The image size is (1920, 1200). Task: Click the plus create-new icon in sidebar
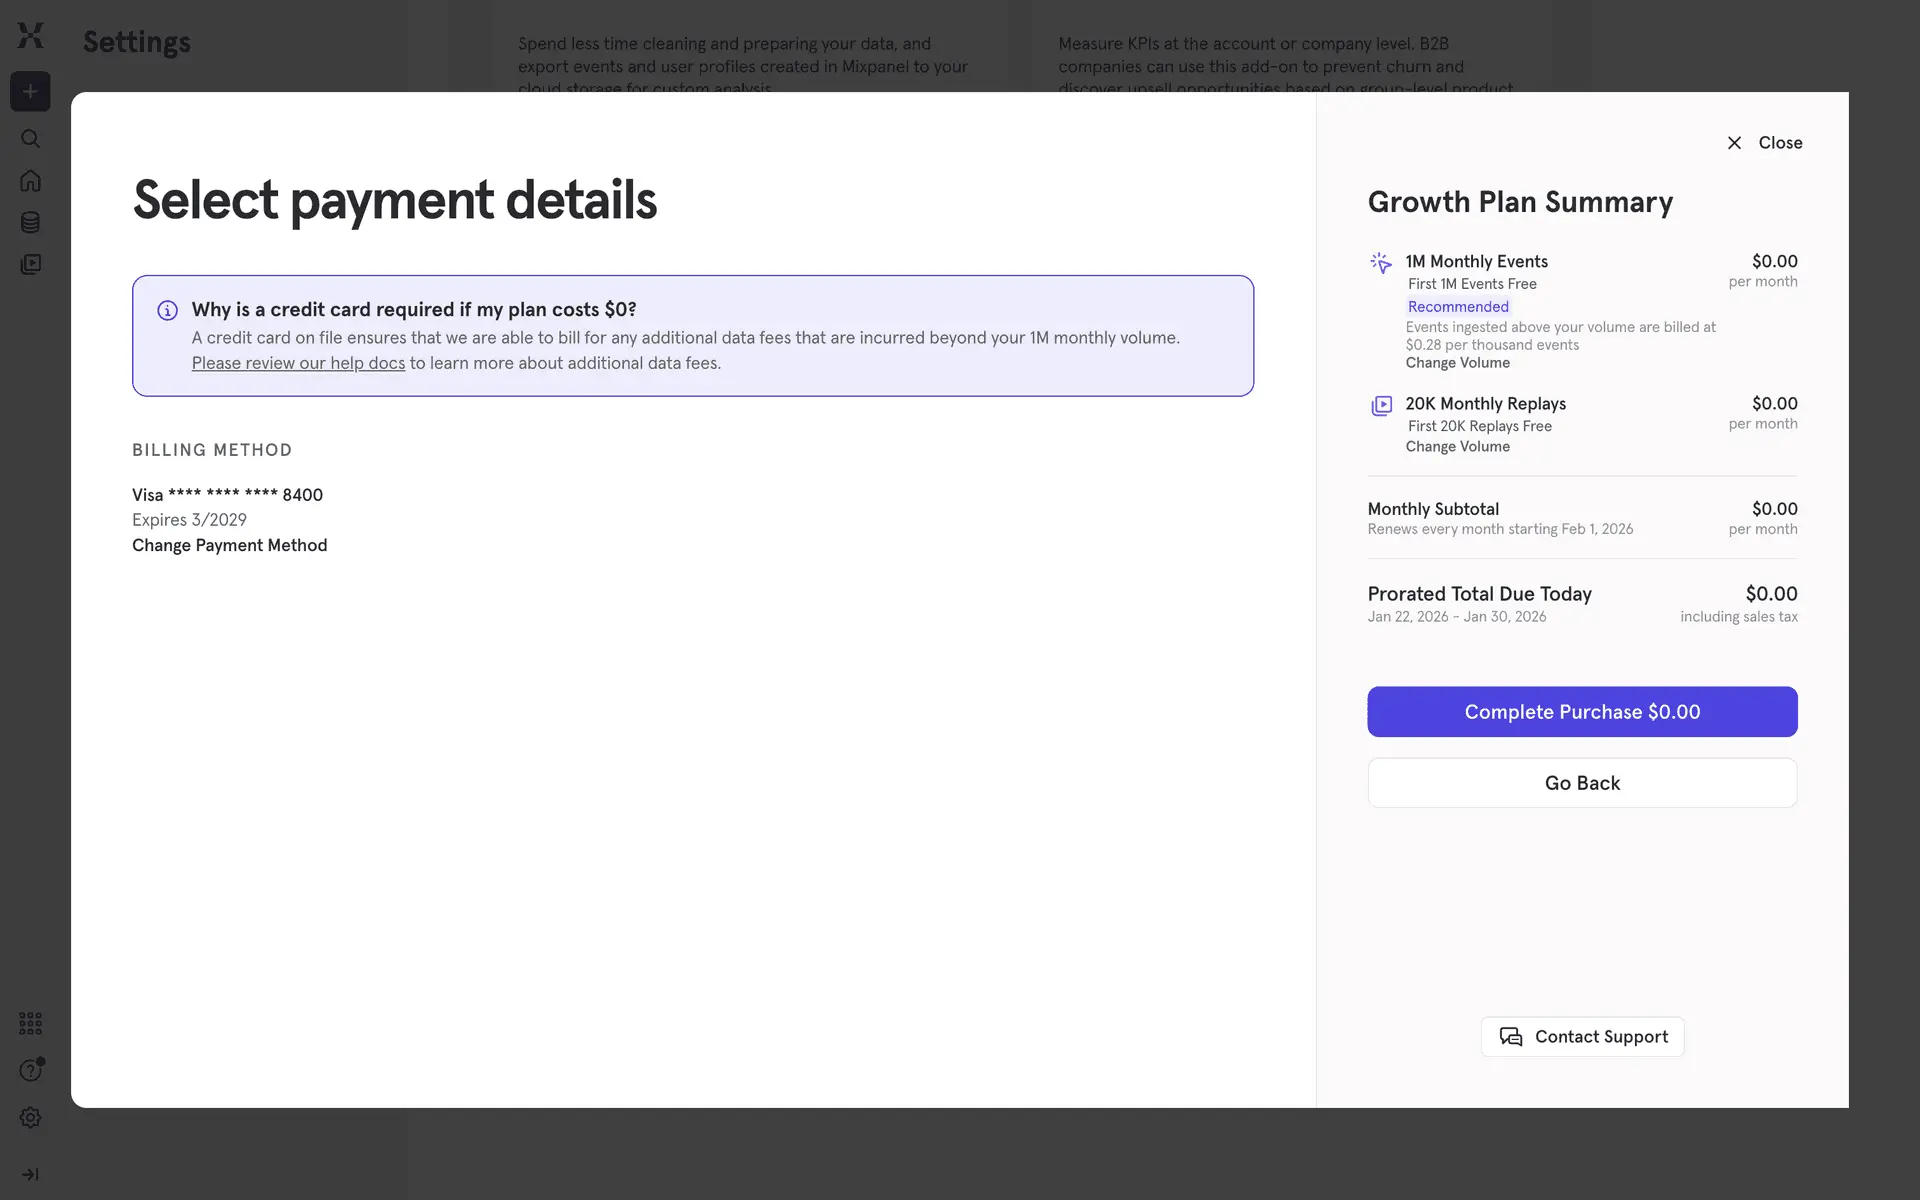[30, 91]
